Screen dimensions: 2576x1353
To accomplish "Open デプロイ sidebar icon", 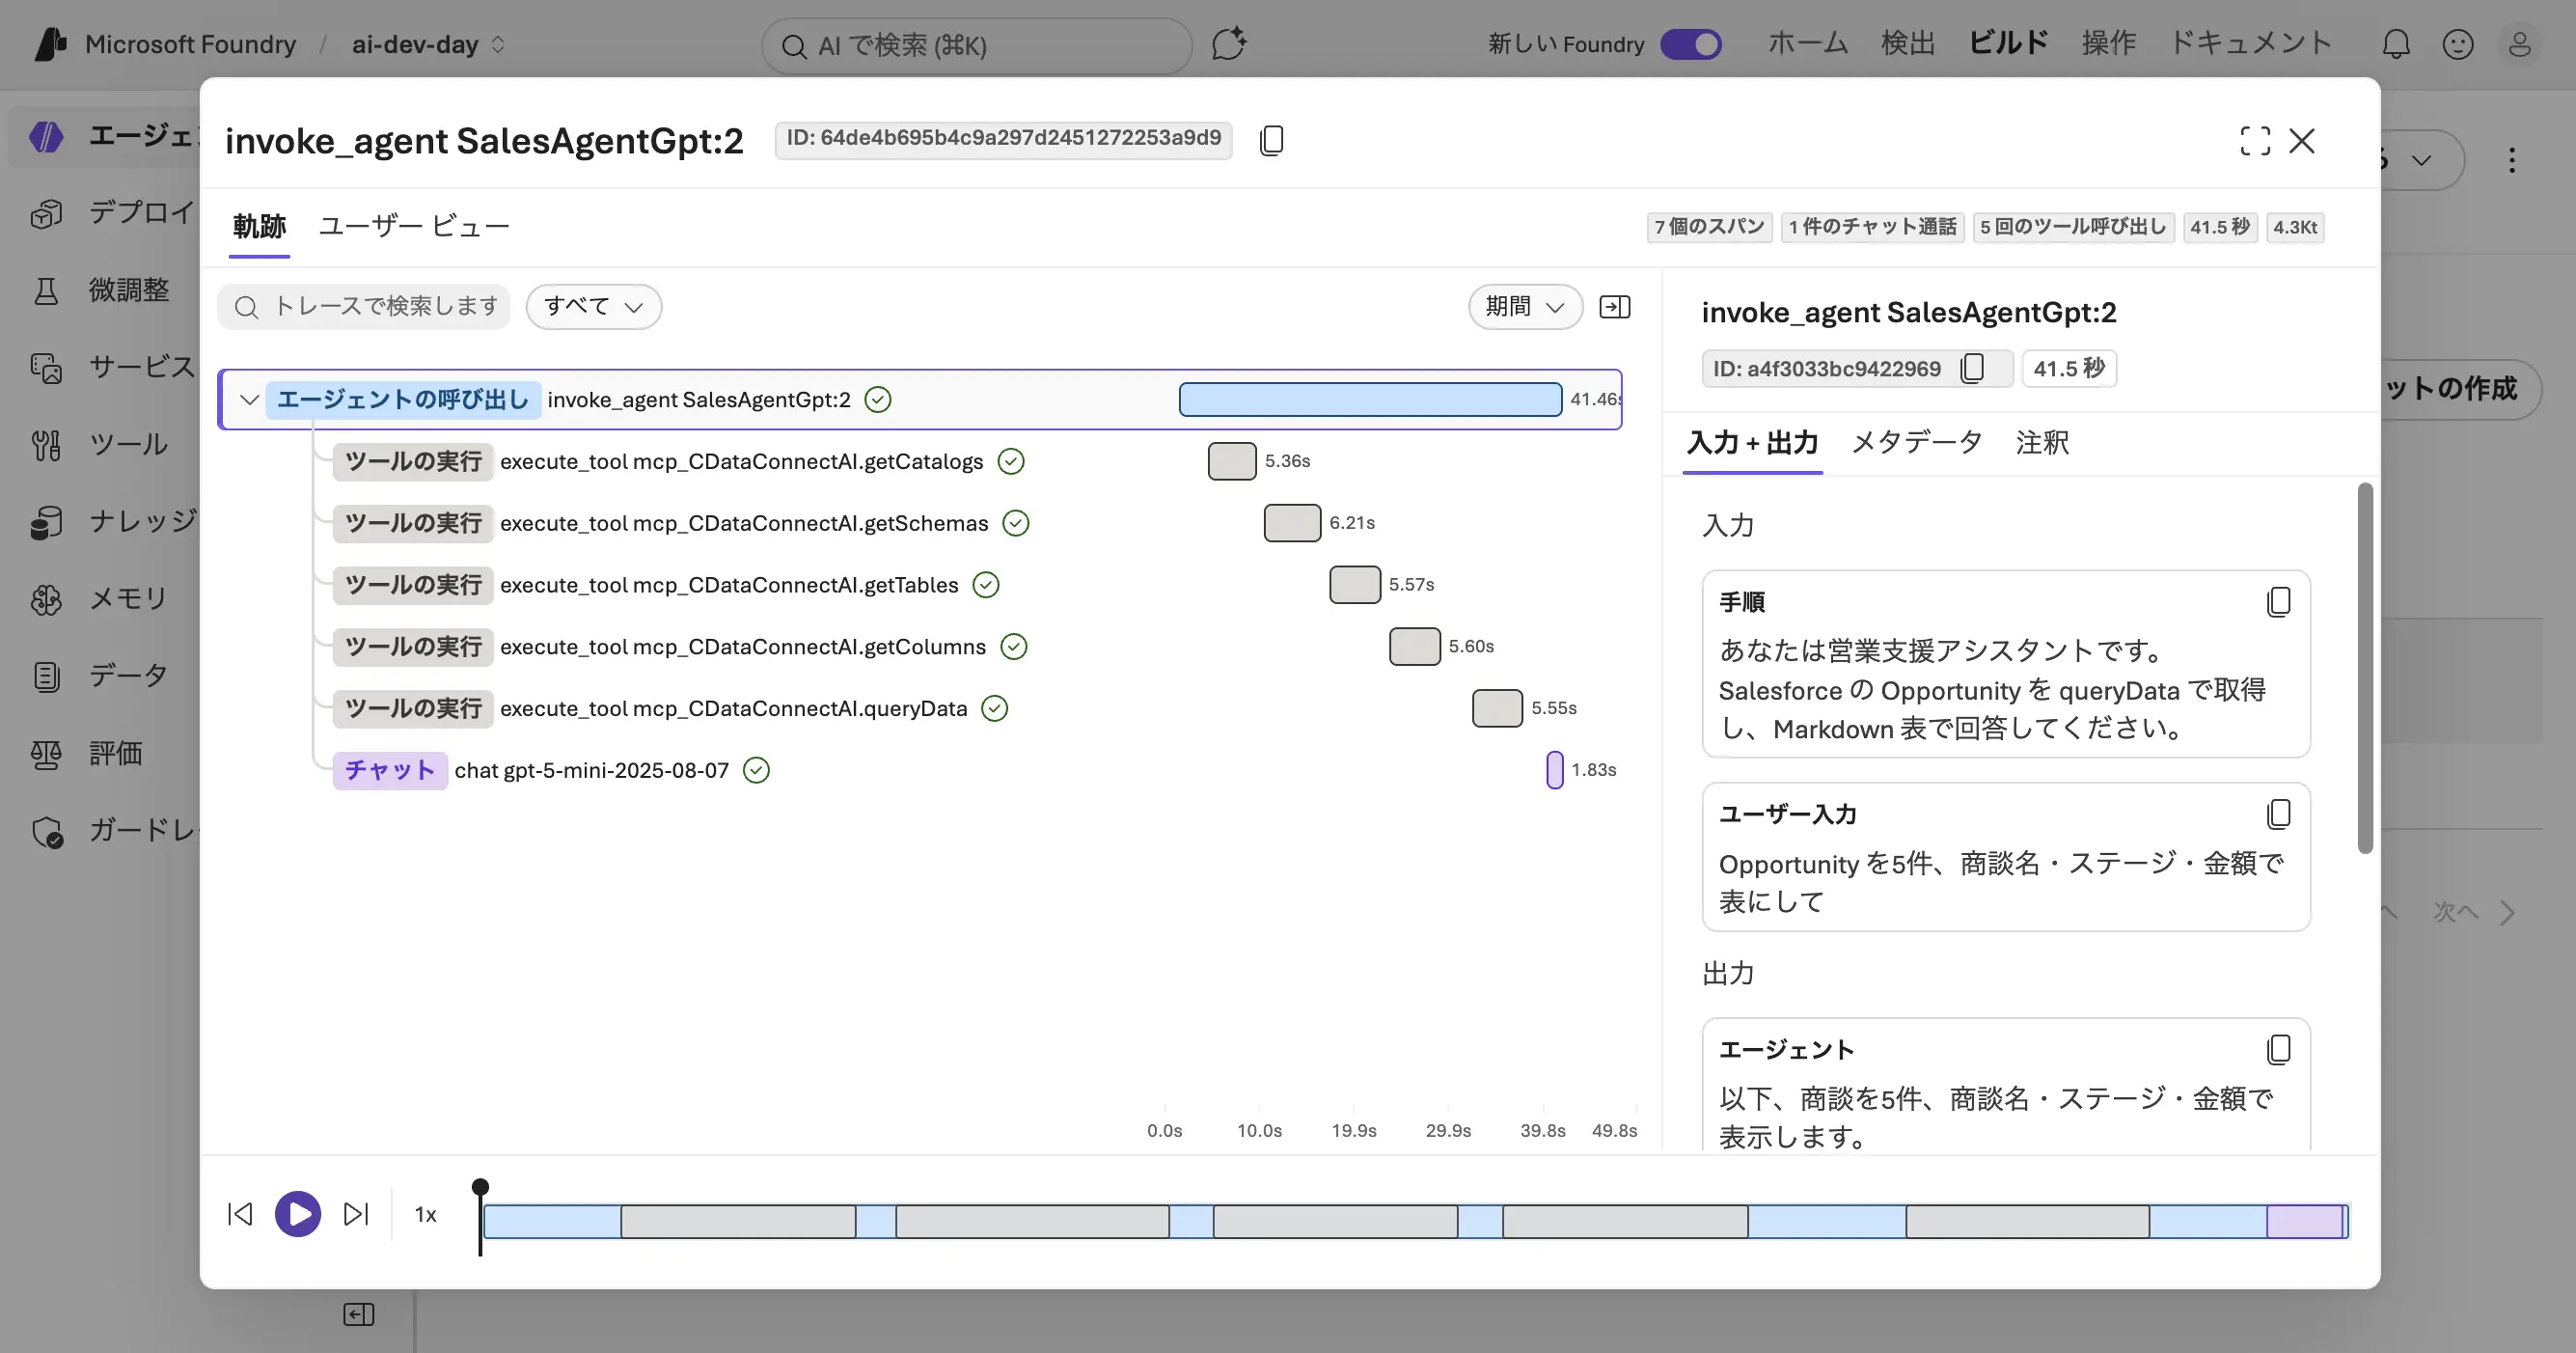I will (x=46, y=213).
